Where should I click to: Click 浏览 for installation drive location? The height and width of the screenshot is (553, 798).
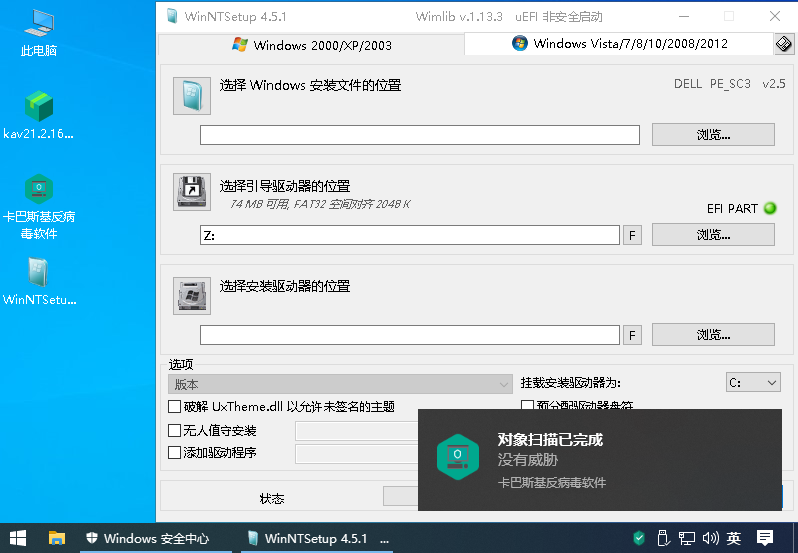click(x=713, y=335)
